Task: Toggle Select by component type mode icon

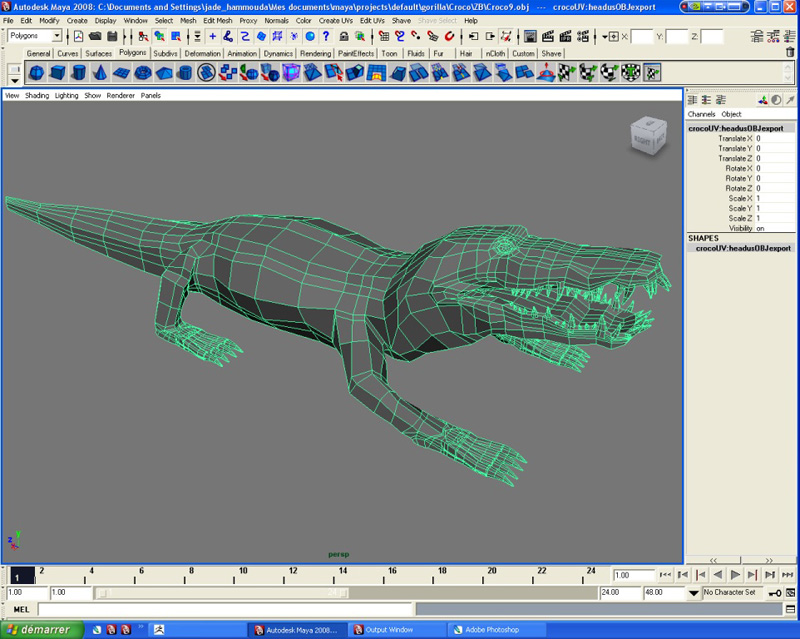Action: pos(176,36)
